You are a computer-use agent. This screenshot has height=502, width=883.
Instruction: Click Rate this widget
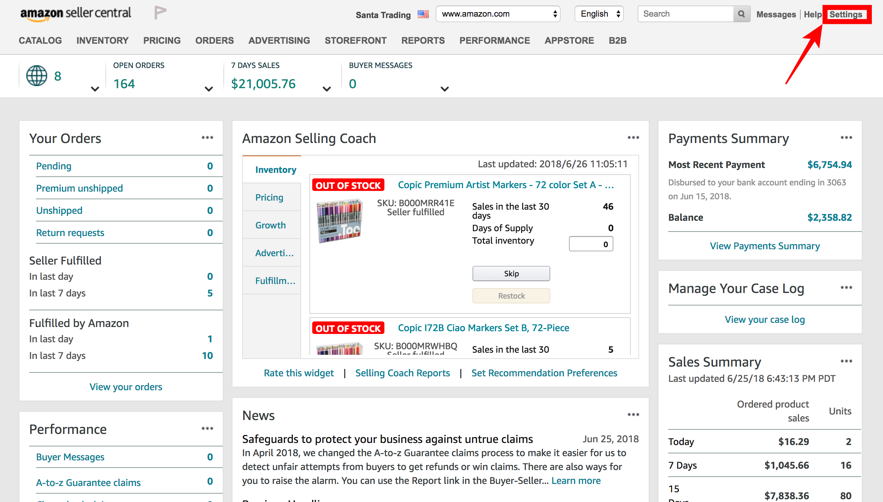(298, 373)
